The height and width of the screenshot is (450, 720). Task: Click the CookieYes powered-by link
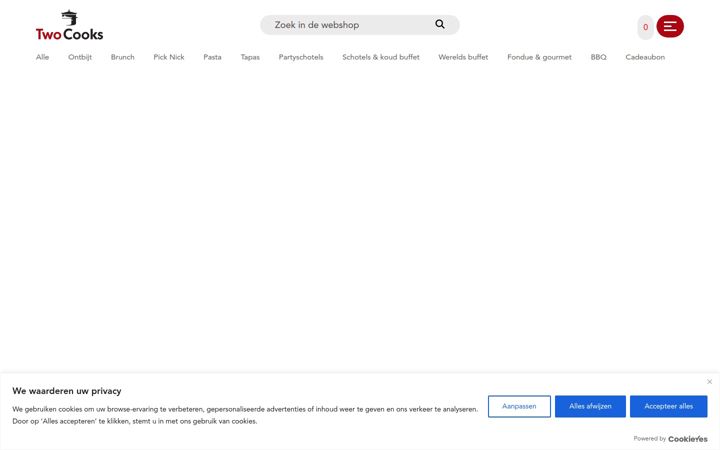click(687, 439)
